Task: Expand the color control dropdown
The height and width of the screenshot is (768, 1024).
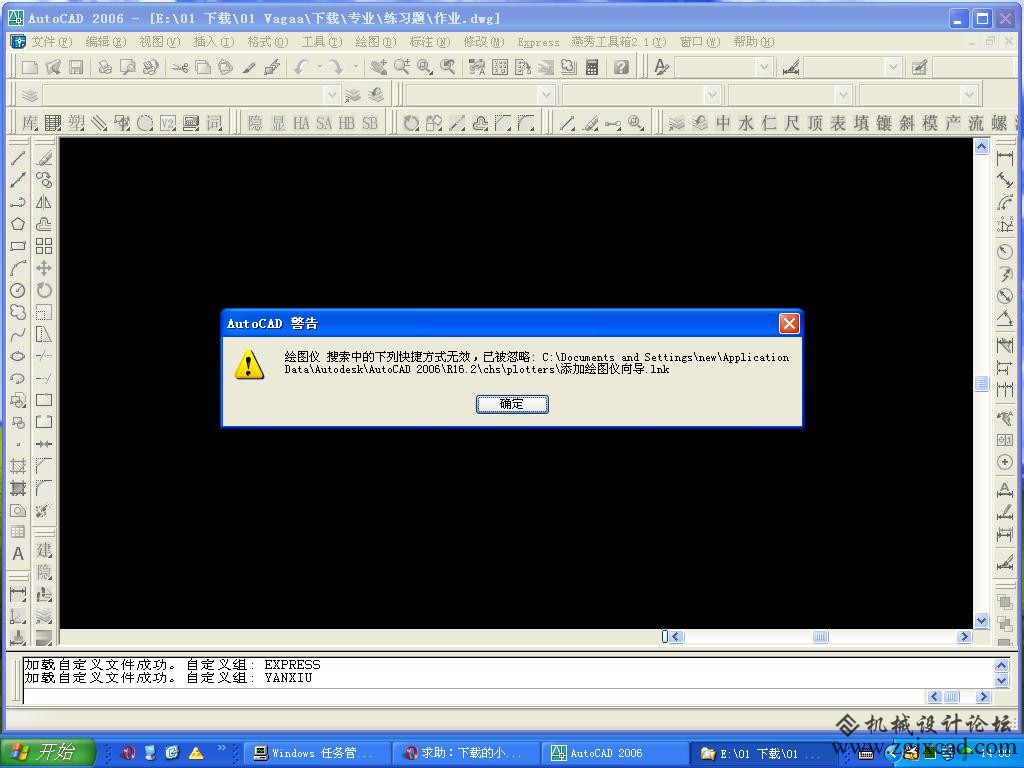Action: click(547, 95)
